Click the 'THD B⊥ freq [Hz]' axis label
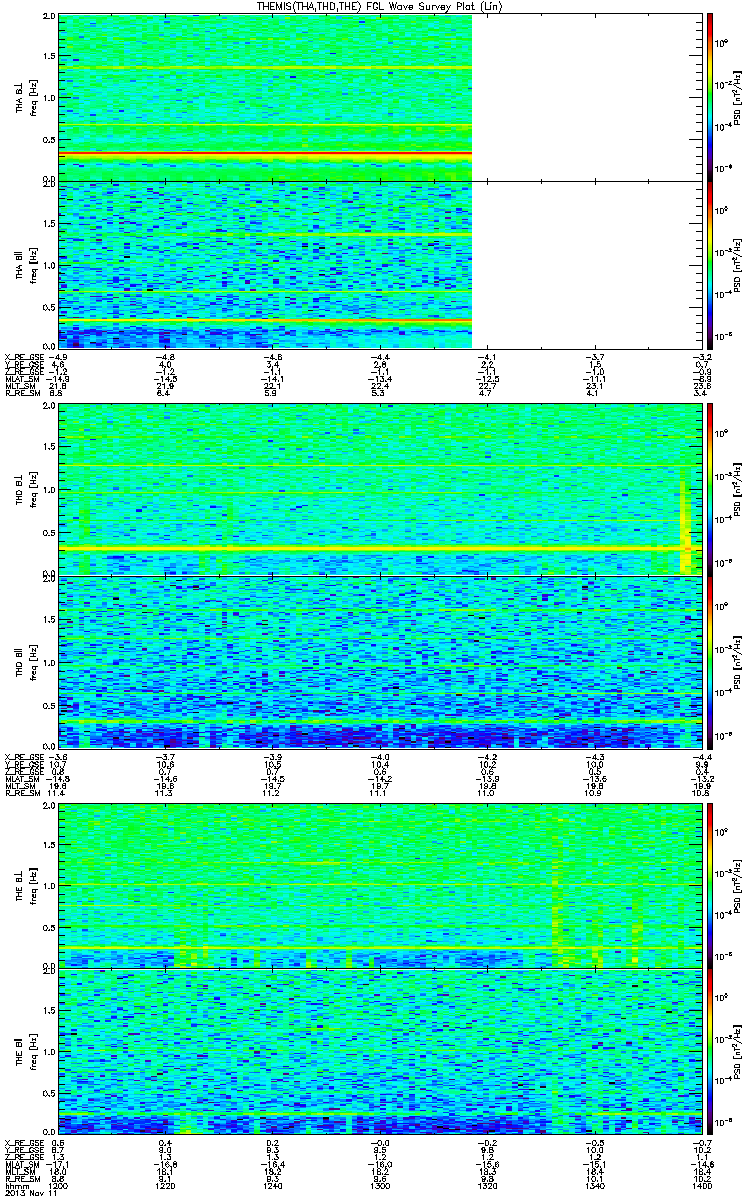750x1200 pixels. [26, 490]
